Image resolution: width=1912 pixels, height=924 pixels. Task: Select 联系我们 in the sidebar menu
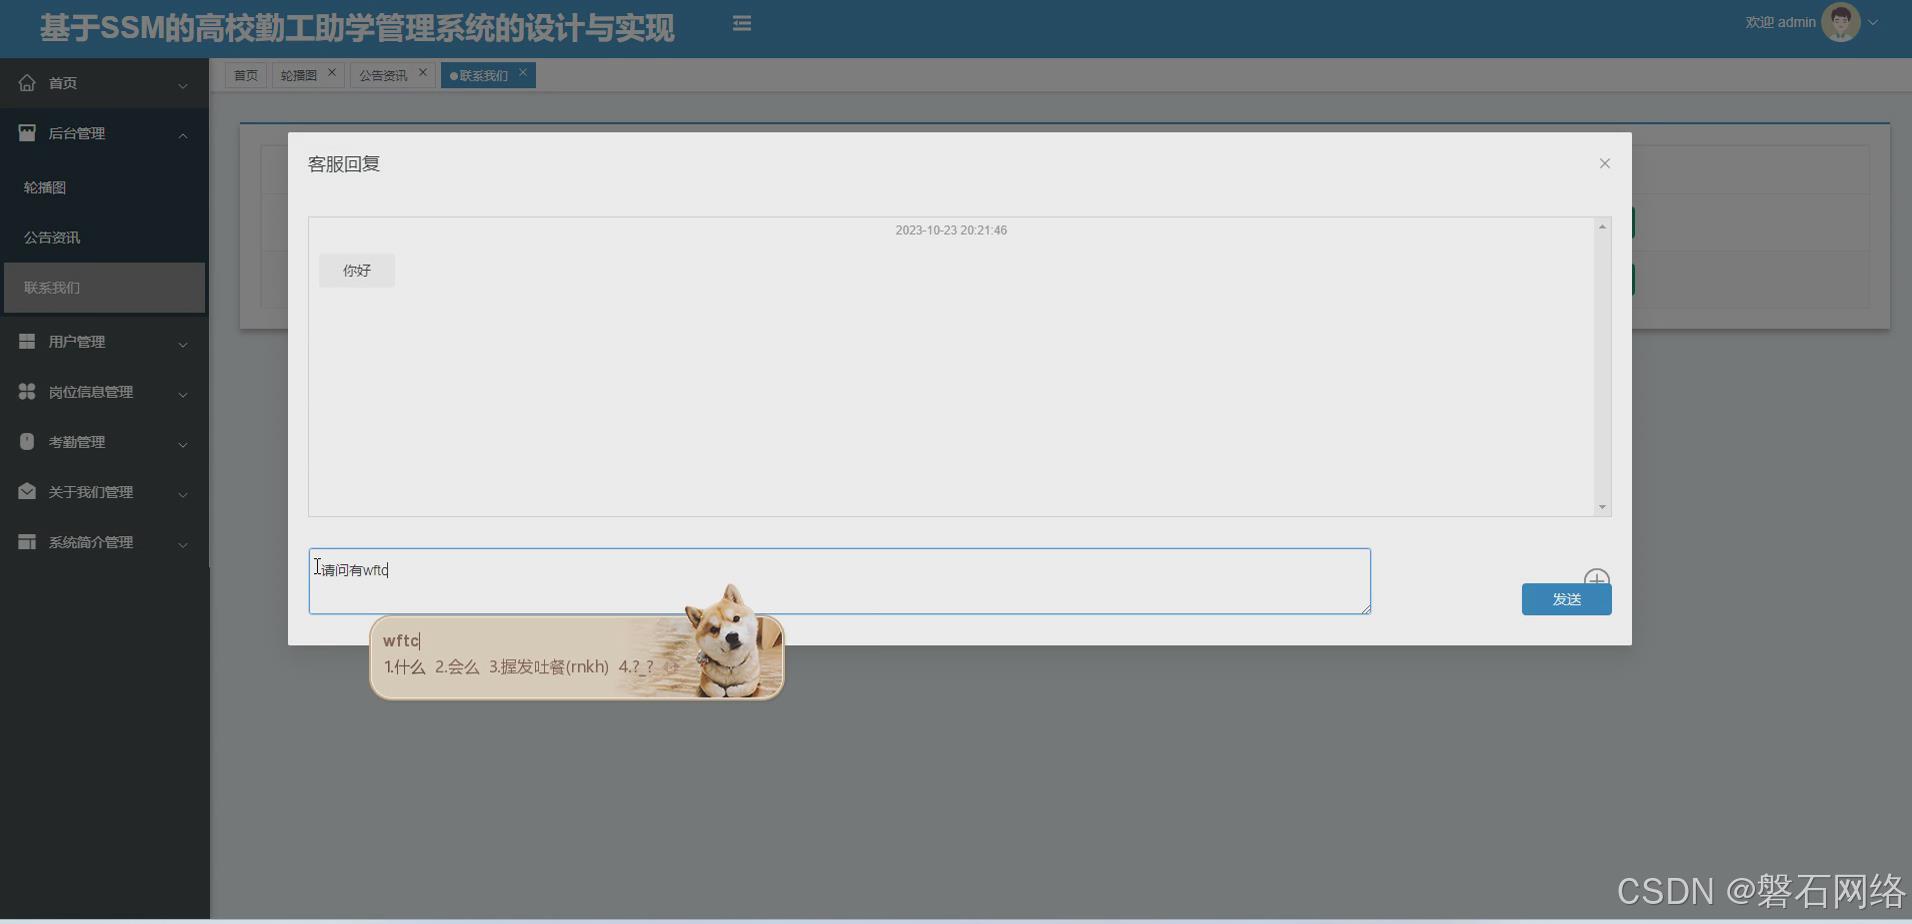[52, 287]
